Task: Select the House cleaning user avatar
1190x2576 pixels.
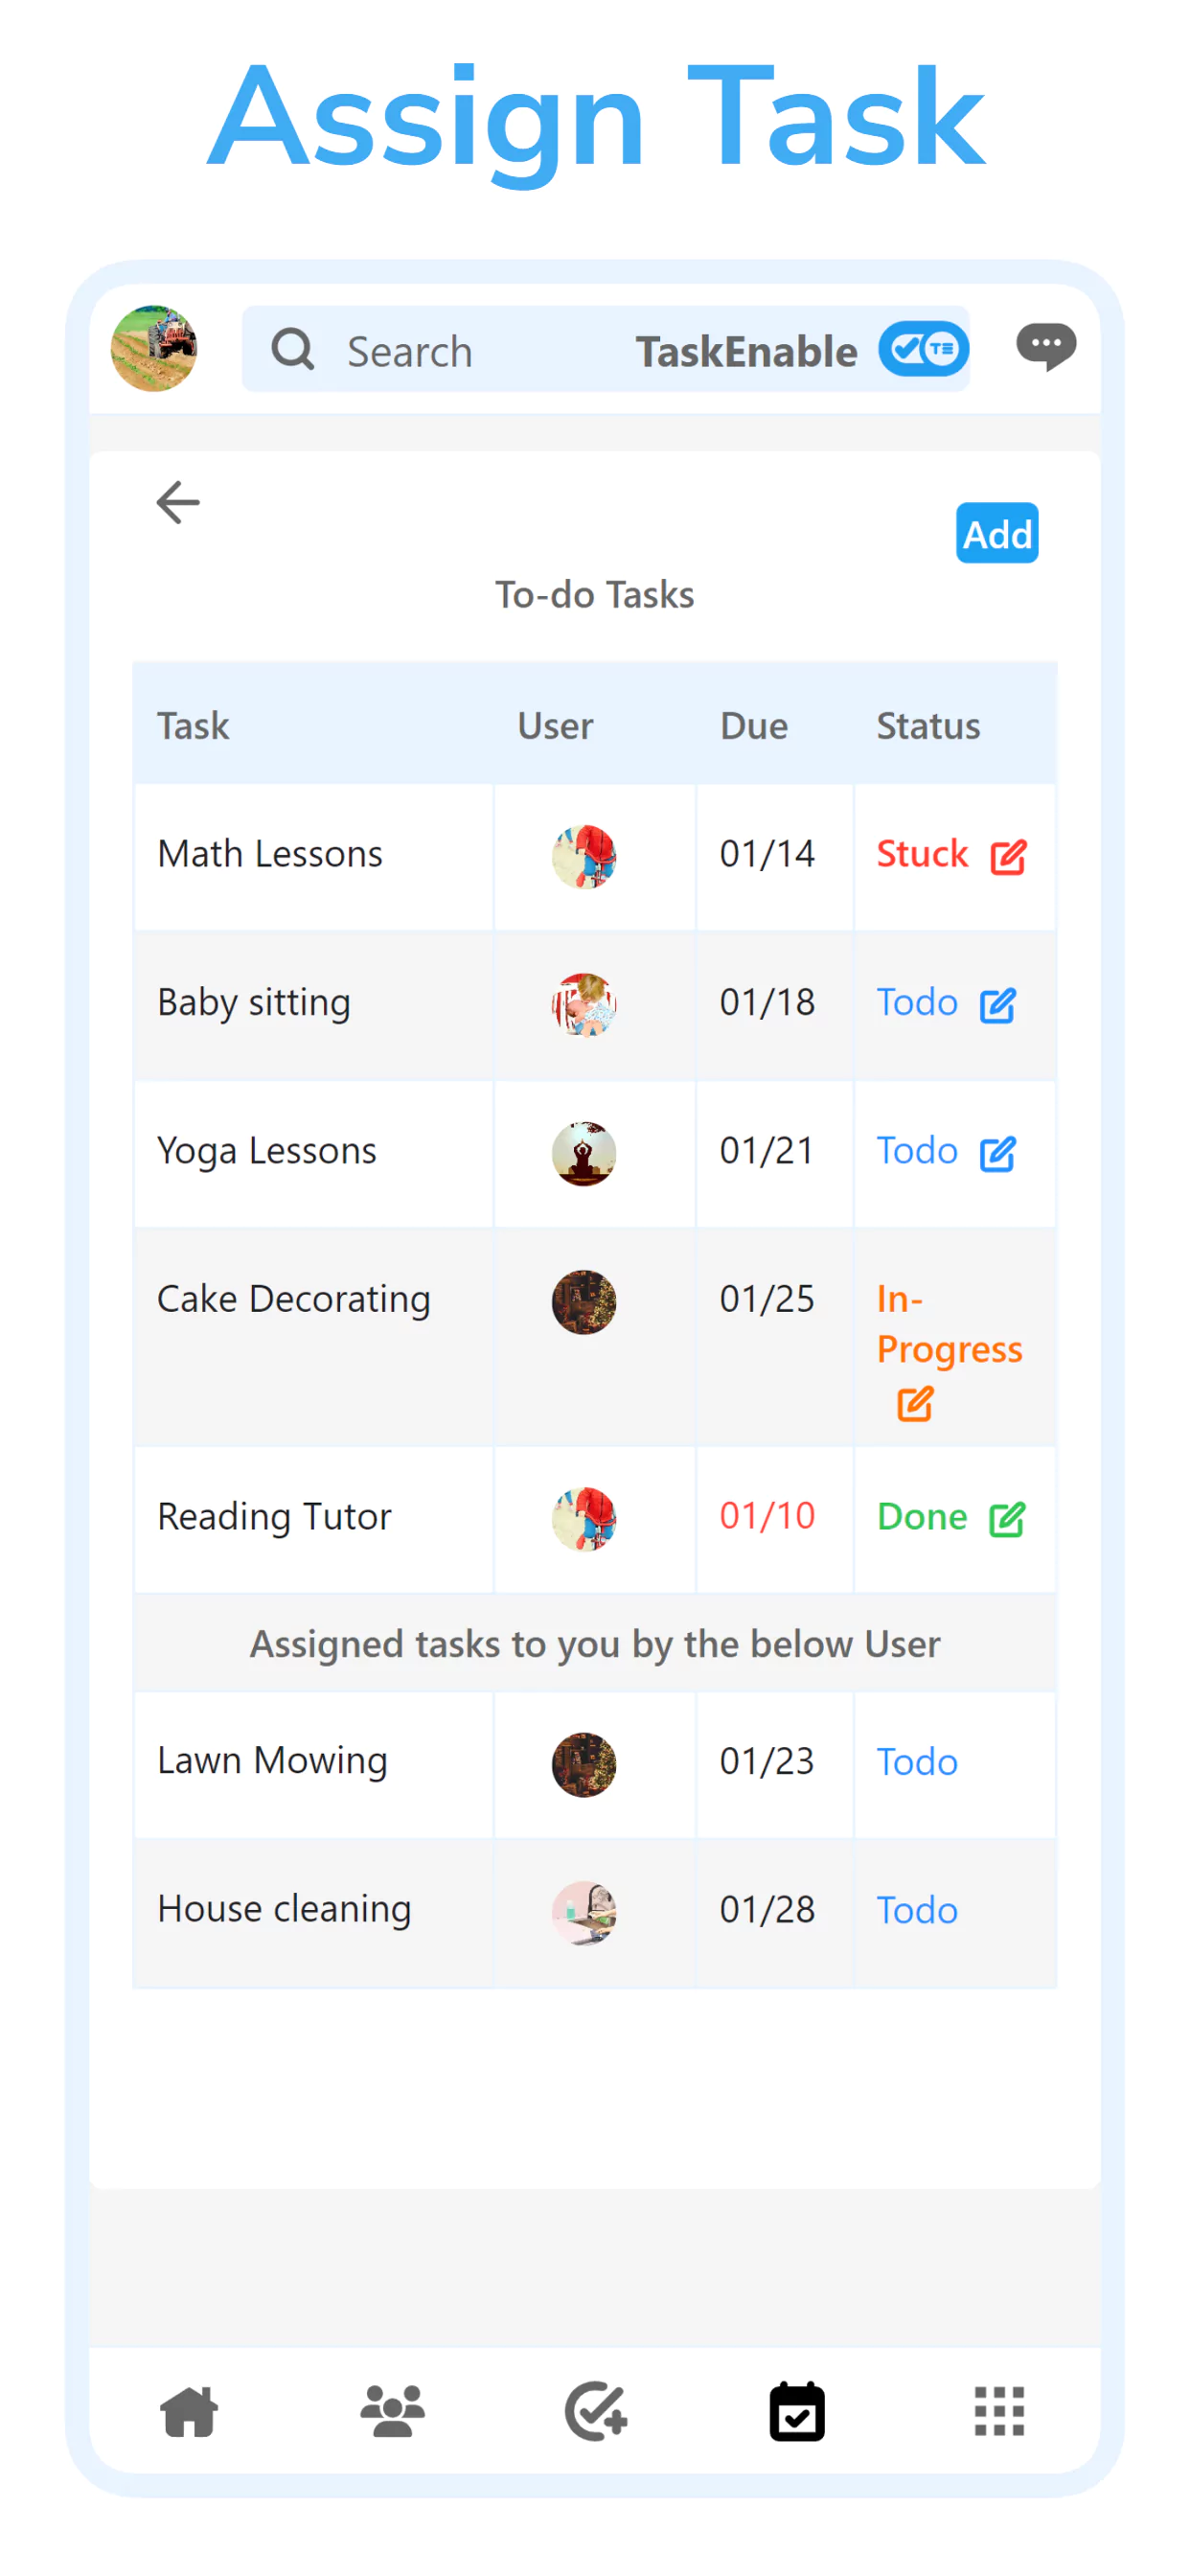Action: click(x=584, y=1912)
